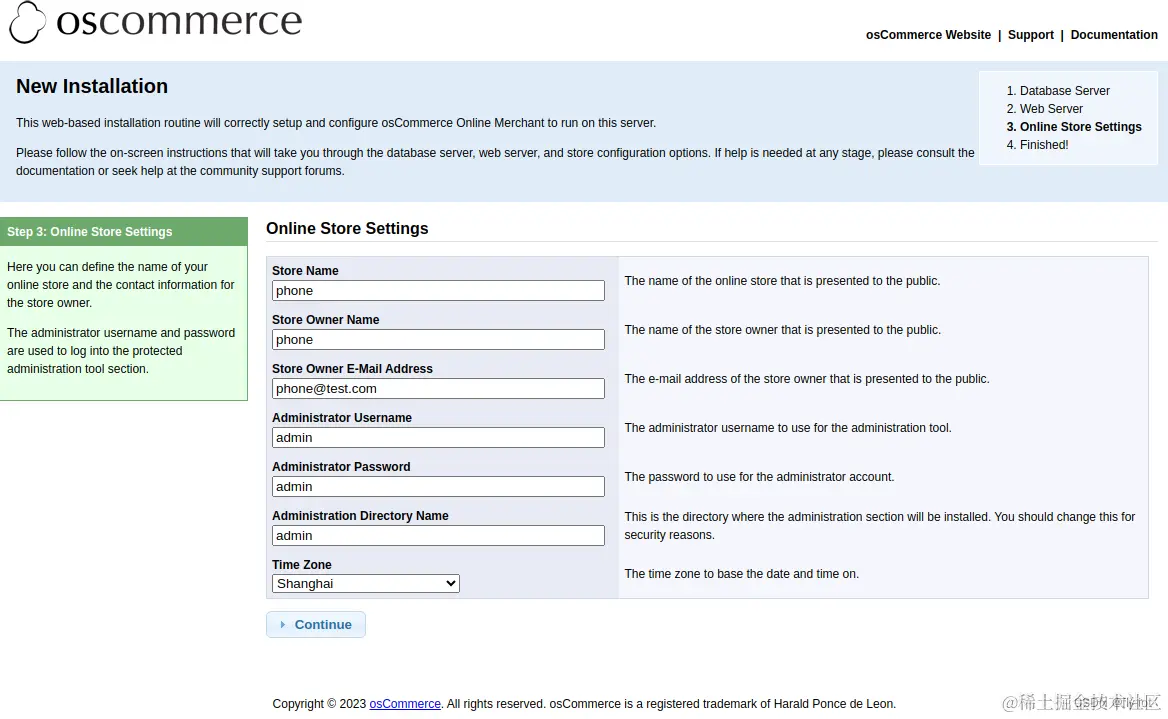The height and width of the screenshot is (719, 1168).
Task: Follow the osCommerce link in footer copyright
Action: pos(404,703)
